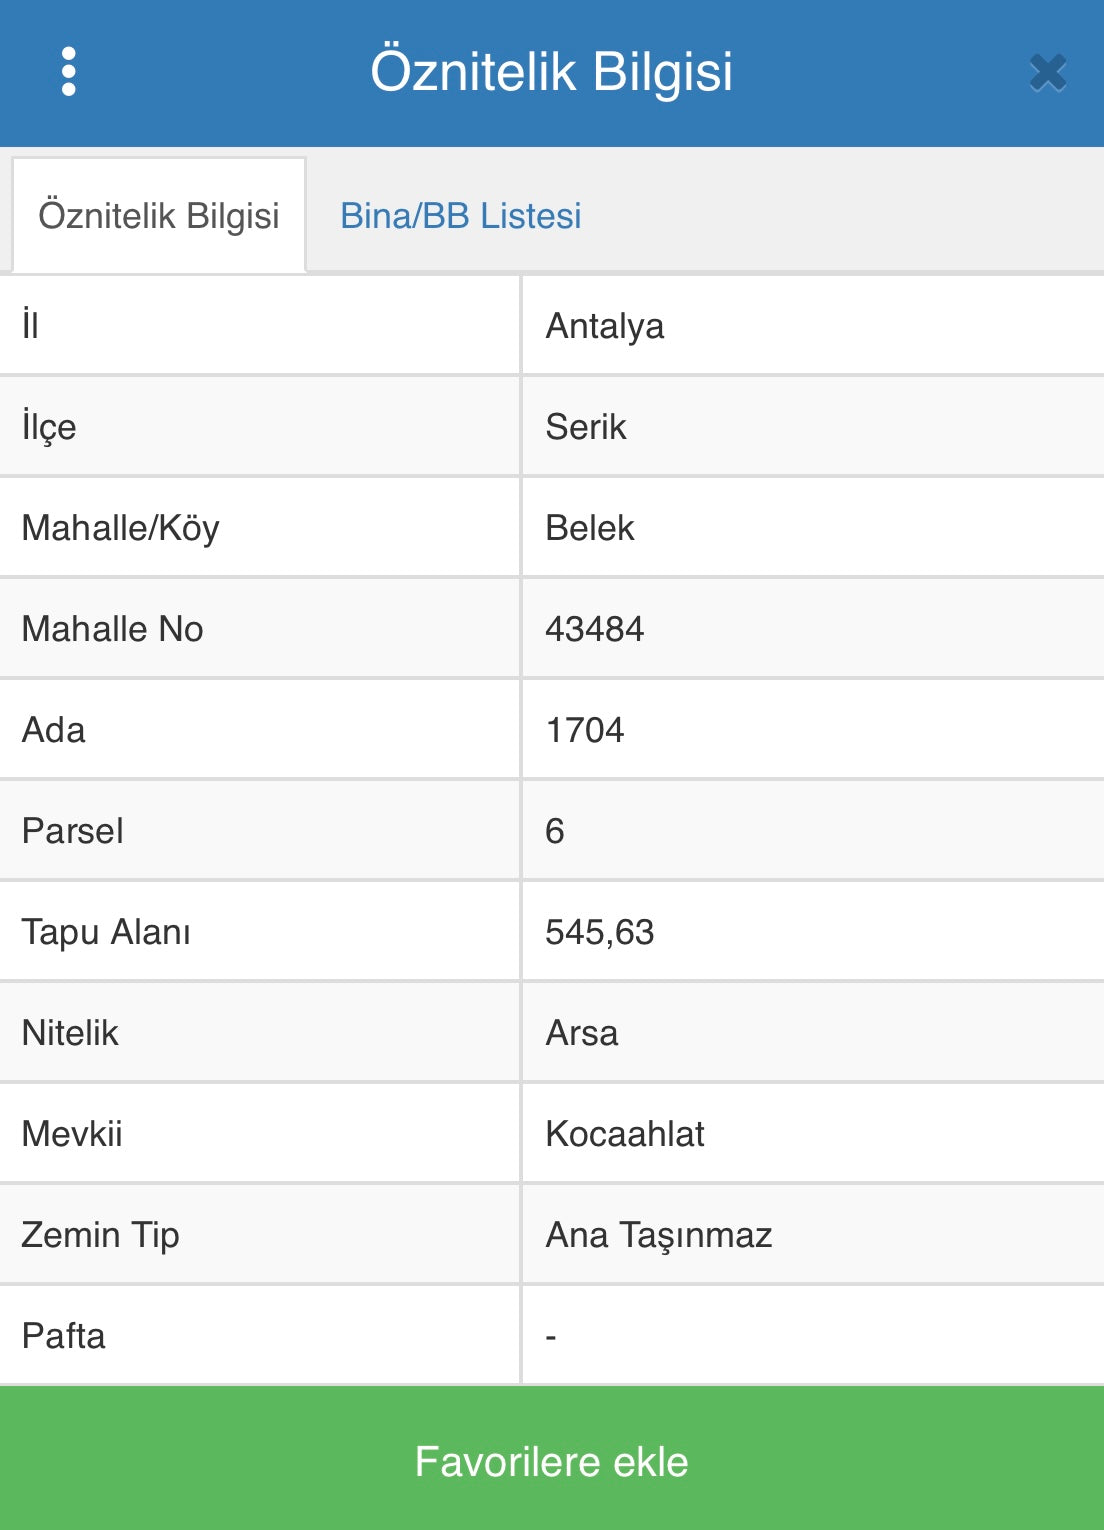Tap the Belek neighborhood value
This screenshot has width=1104, height=1530.
(x=590, y=528)
